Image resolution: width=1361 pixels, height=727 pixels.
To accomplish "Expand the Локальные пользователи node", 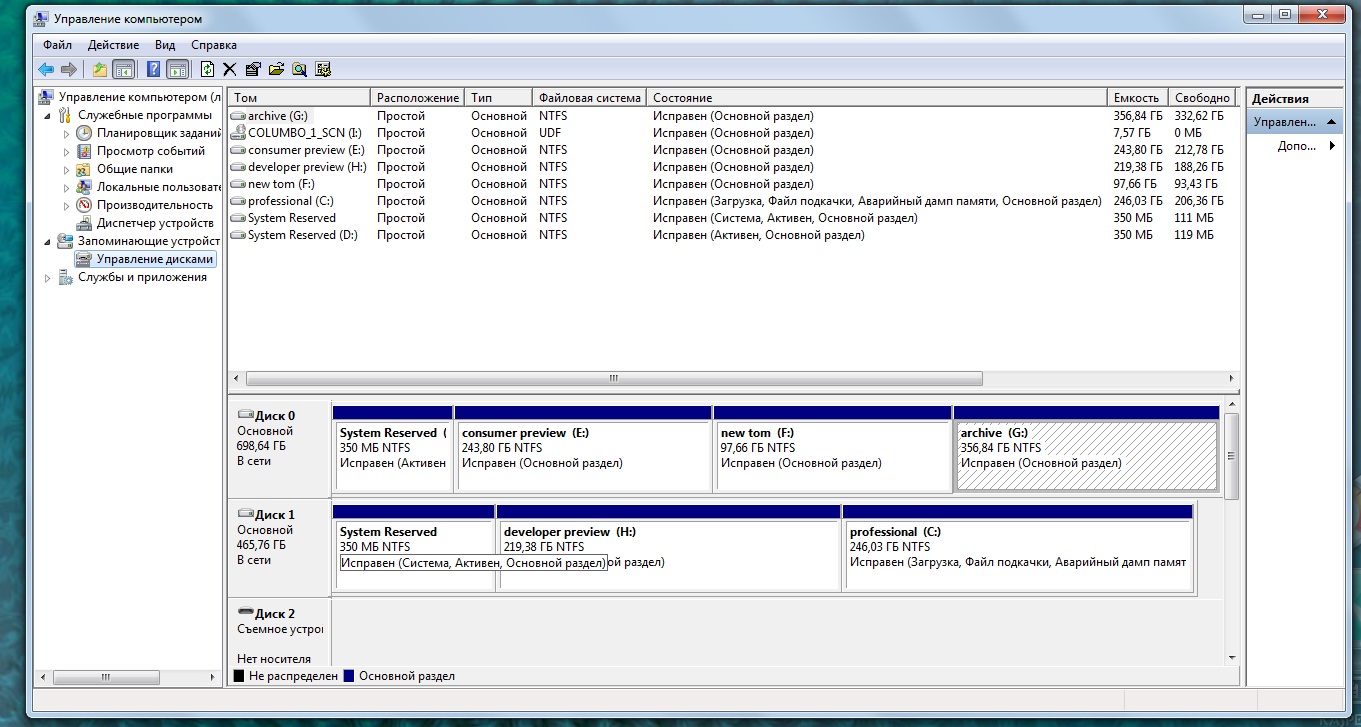I will [67, 187].
